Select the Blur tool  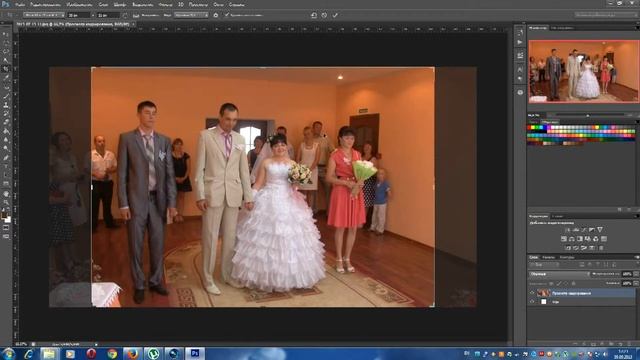pos(6,140)
